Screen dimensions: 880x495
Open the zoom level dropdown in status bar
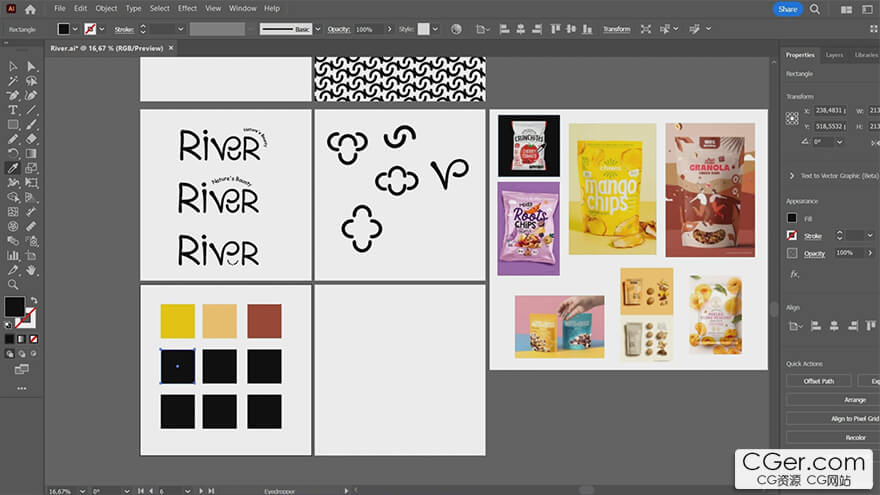coord(82,491)
